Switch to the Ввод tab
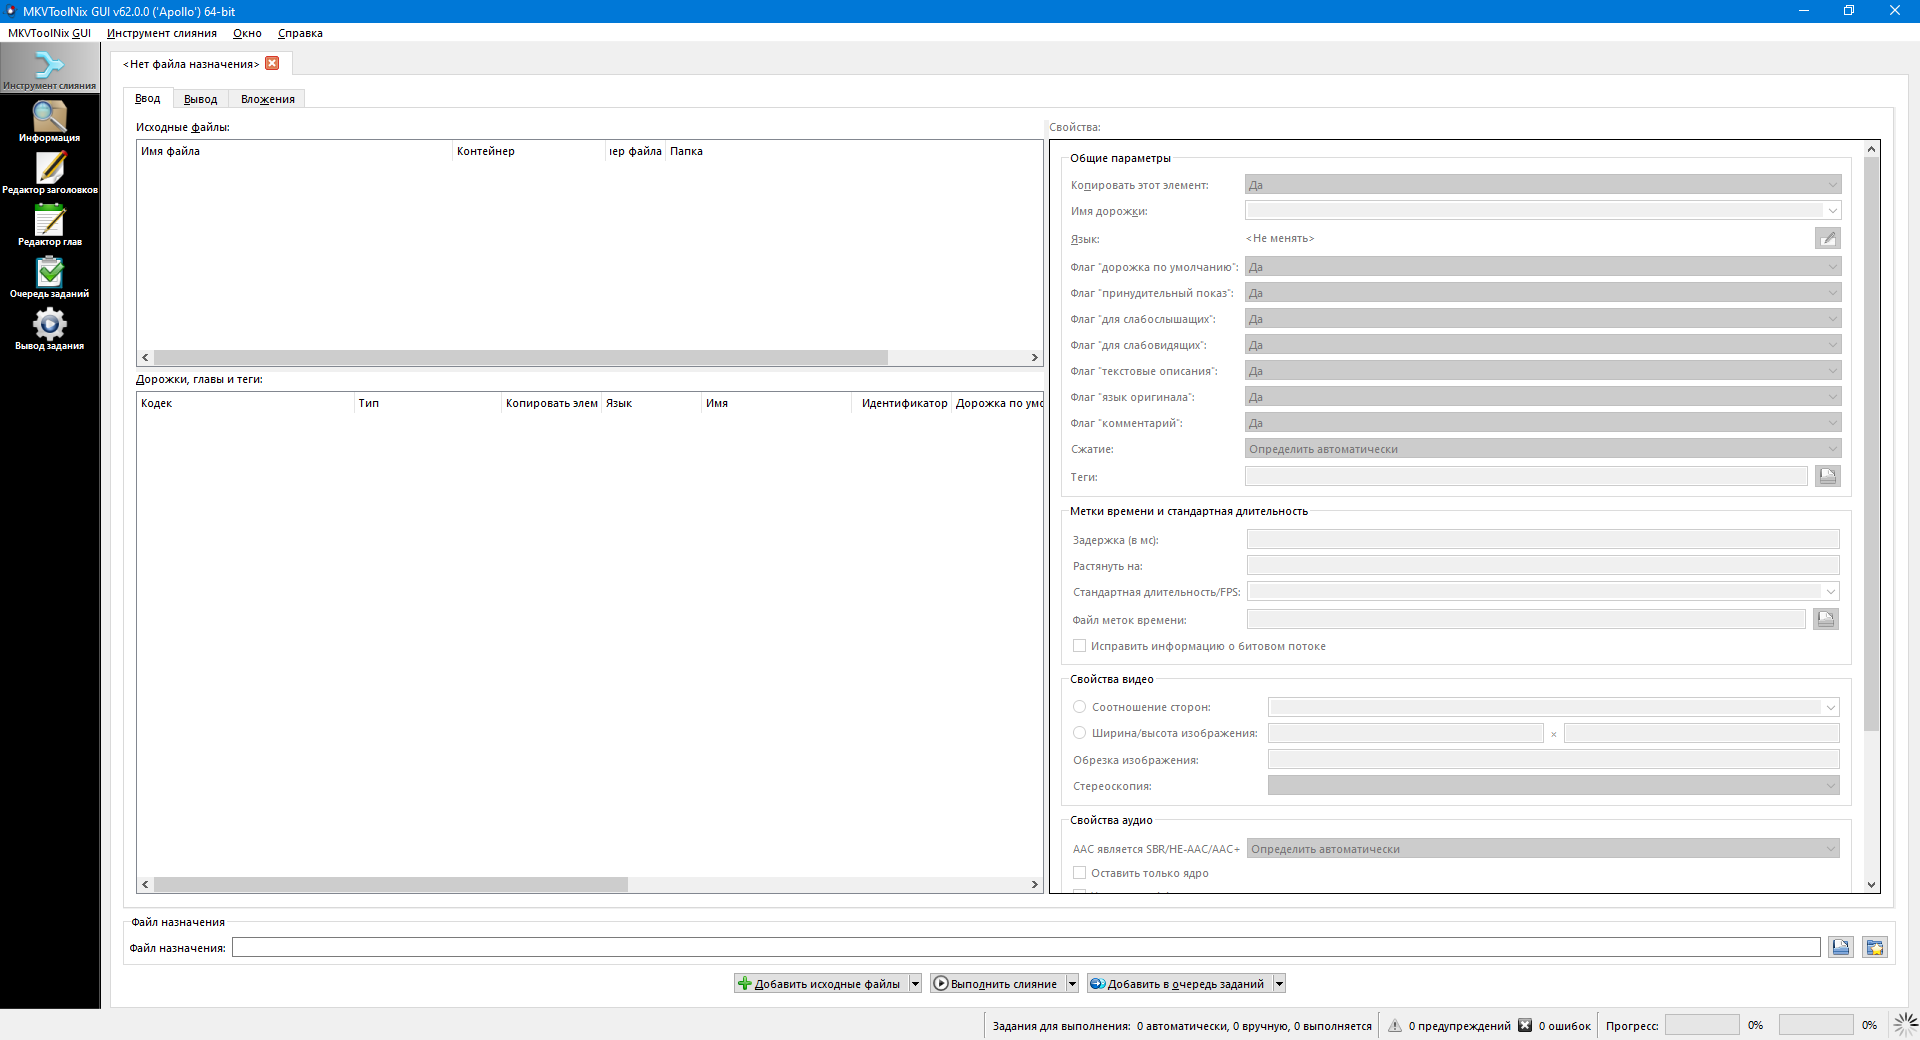The height and width of the screenshot is (1040, 1920). (148, 98)
